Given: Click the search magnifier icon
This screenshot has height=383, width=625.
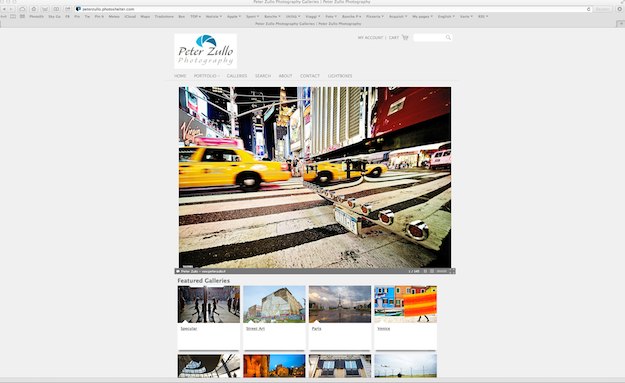Looking at the screenshot, I should click(x=448, y=37).
